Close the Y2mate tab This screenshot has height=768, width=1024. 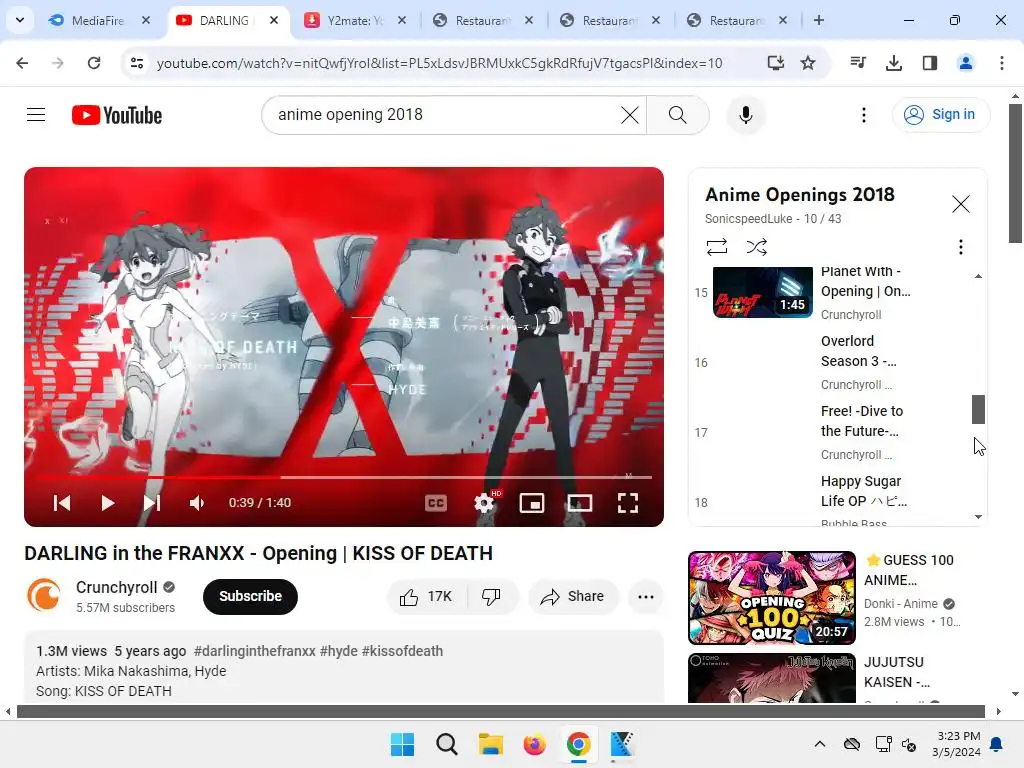click(x=402, y=20)
